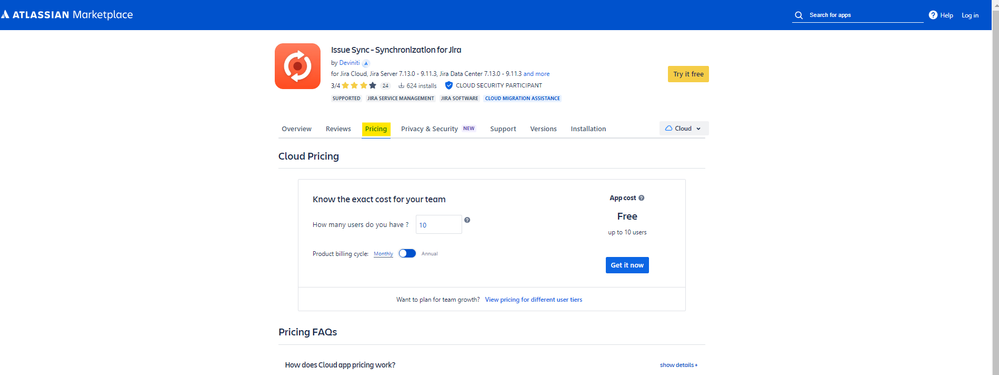
Task: Go to the Versions tab
Action: point(543,129)
